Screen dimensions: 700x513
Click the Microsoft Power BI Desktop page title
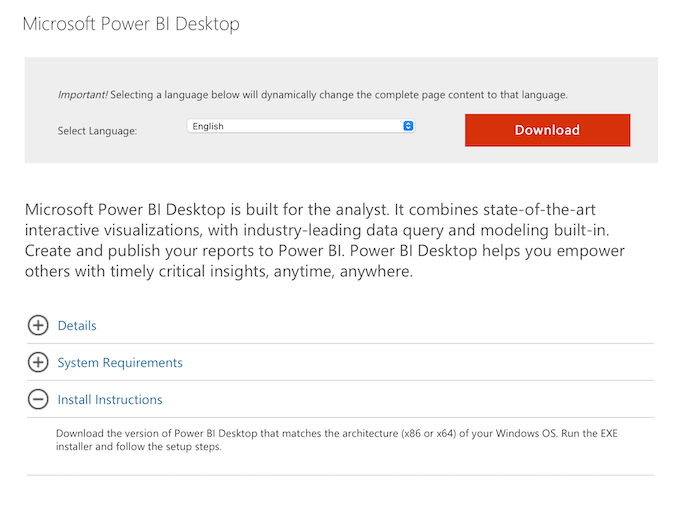coord(131,24)
